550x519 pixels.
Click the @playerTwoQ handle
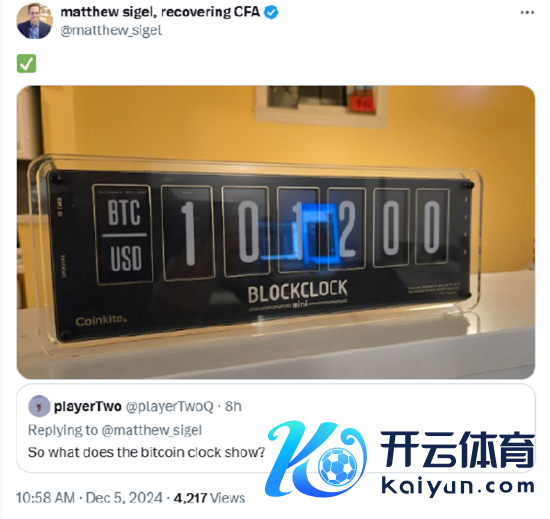pos(169,406)
